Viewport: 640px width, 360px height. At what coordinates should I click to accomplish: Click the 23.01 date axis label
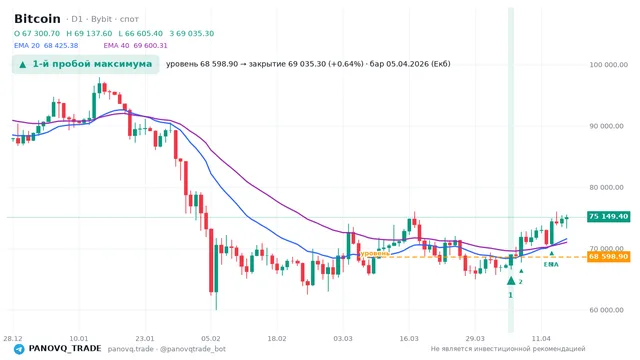[x=145, y=339]
